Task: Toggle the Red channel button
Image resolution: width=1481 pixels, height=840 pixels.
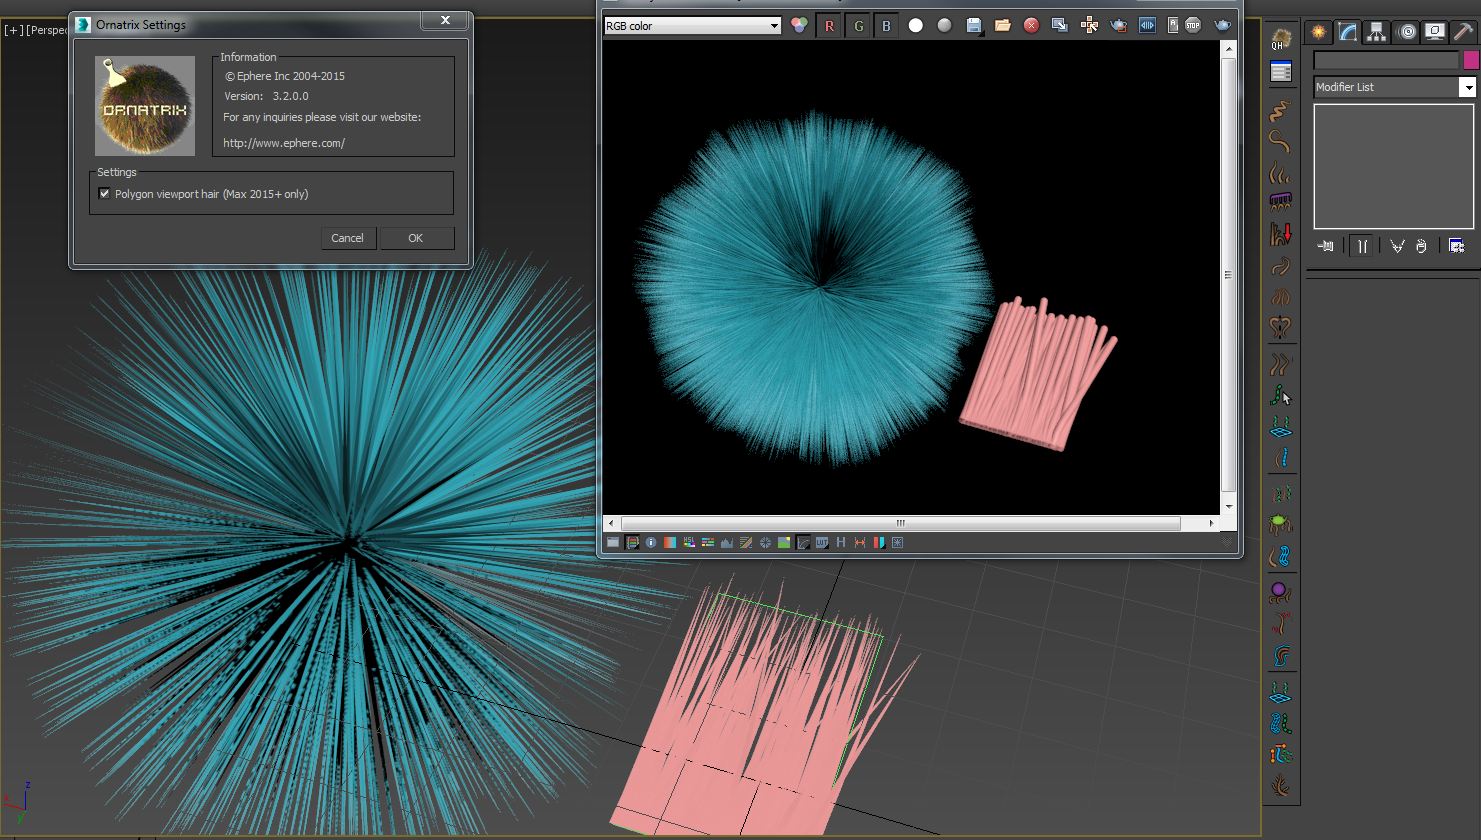Action: click(829, 26)
